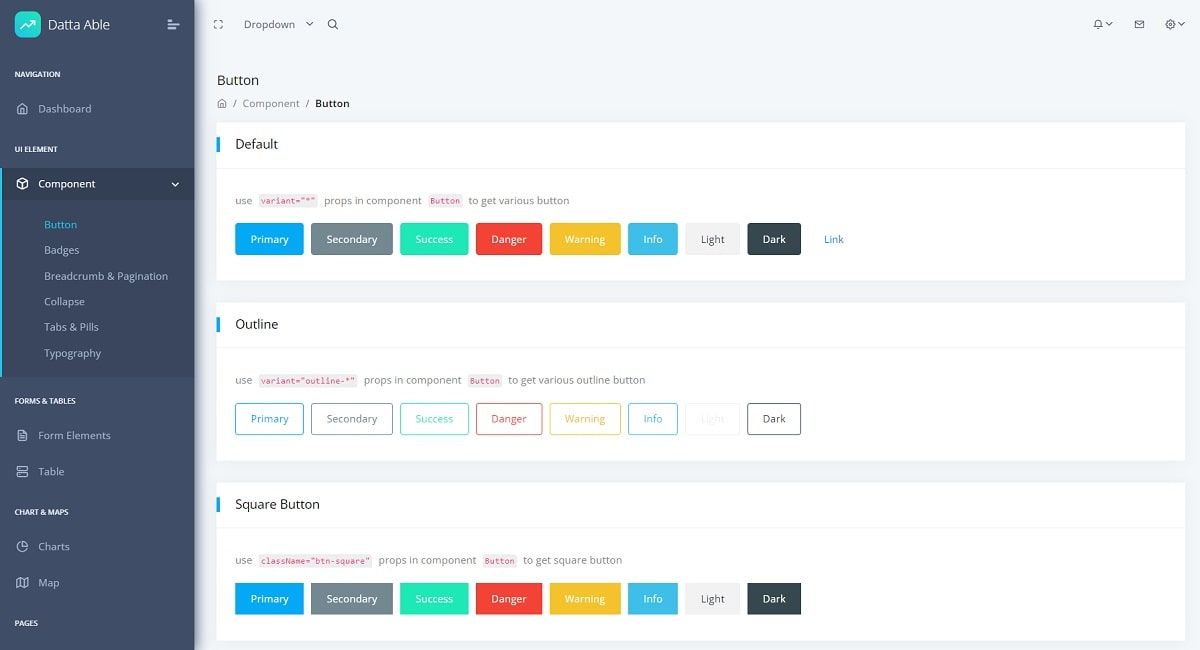This screenshot has height=650, width=1200.
Task: Click the fullscreen icon in the top bar
Action: point(218,23)
